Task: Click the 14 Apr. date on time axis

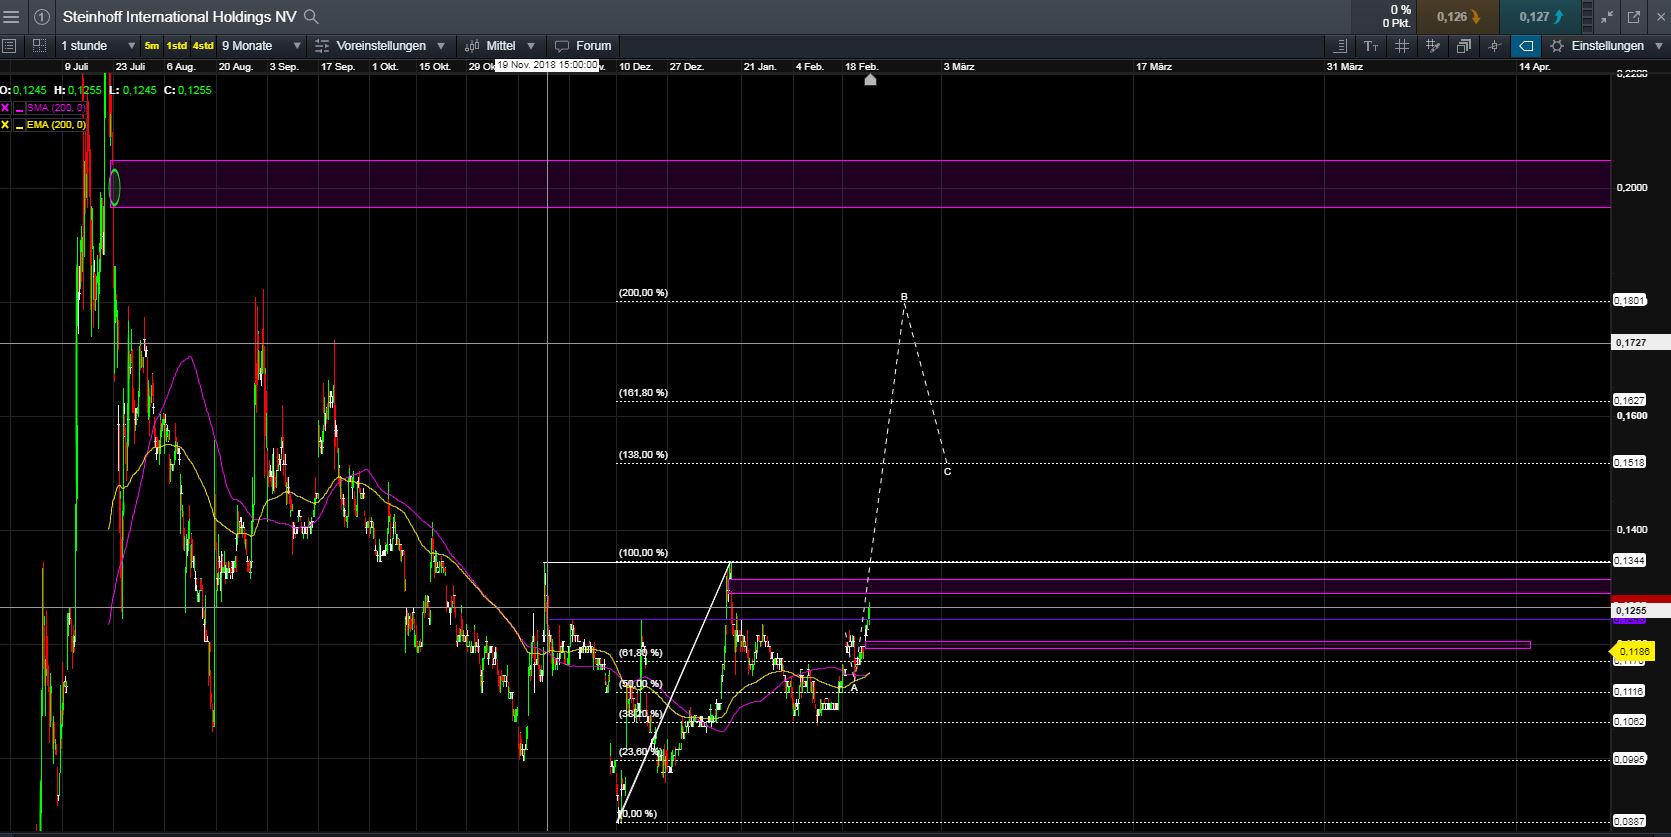Action: tap(1534, 67)
